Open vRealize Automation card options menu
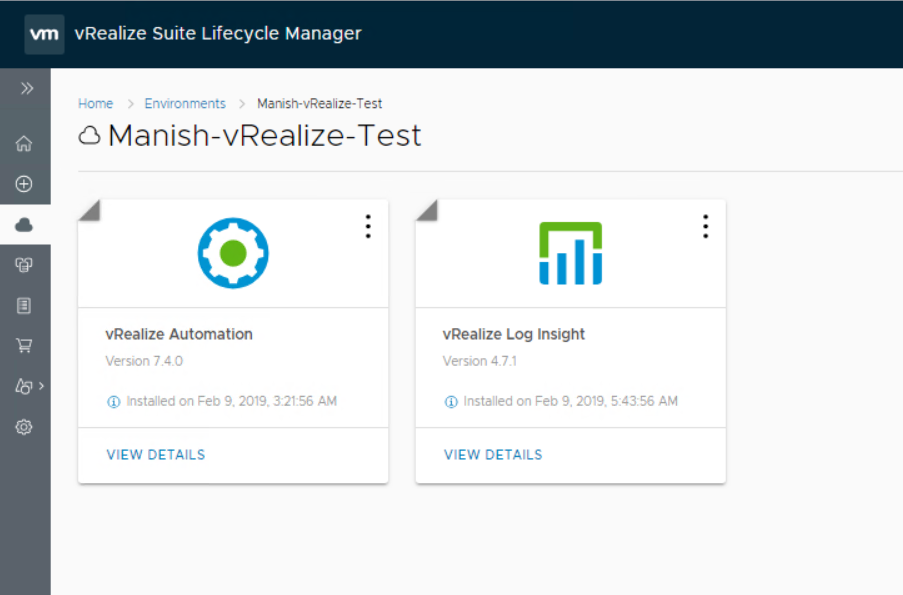 coord(368,227)
